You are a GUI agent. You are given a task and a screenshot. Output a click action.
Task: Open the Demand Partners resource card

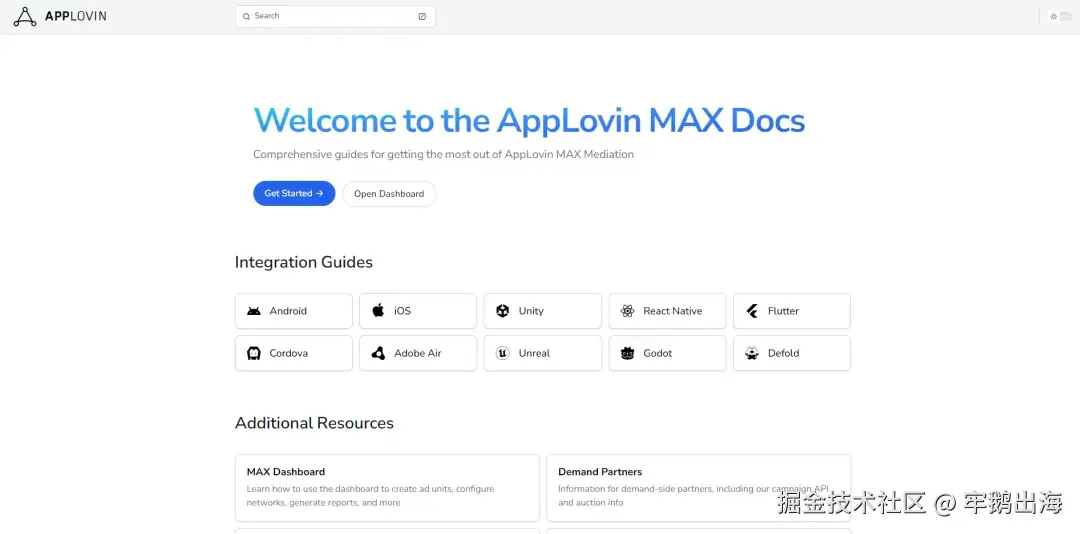[698, 488]
